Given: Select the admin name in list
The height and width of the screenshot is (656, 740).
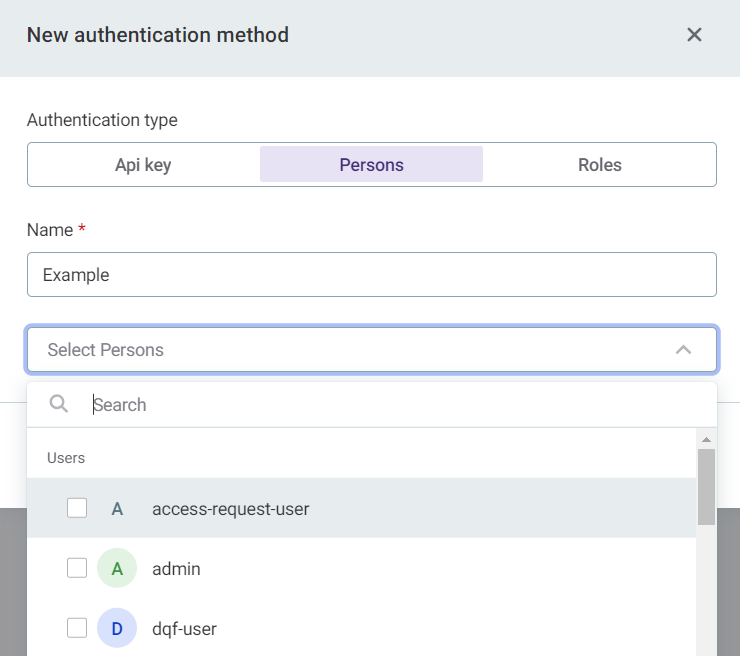Looking at the screenshot, I should (x=176, y=569).
